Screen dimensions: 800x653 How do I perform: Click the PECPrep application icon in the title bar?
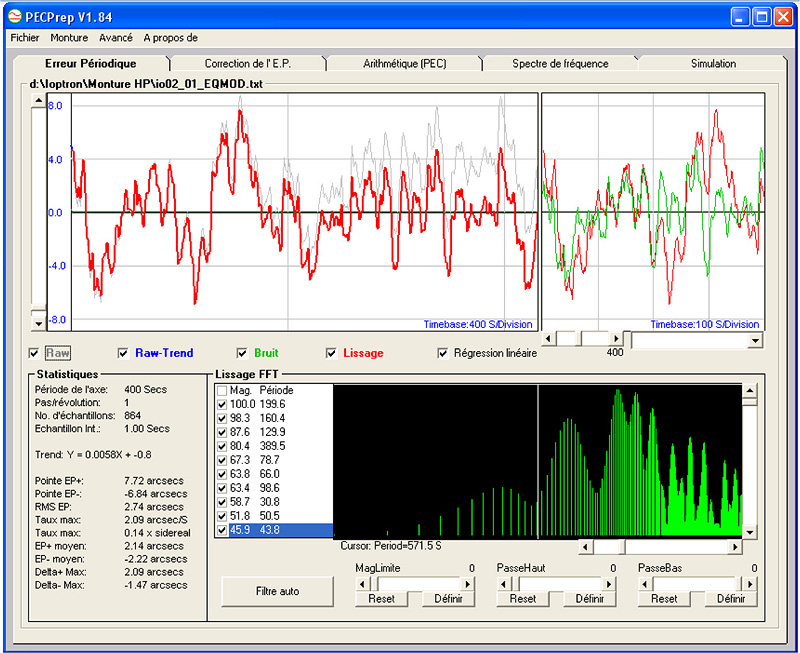click(14, 16)
